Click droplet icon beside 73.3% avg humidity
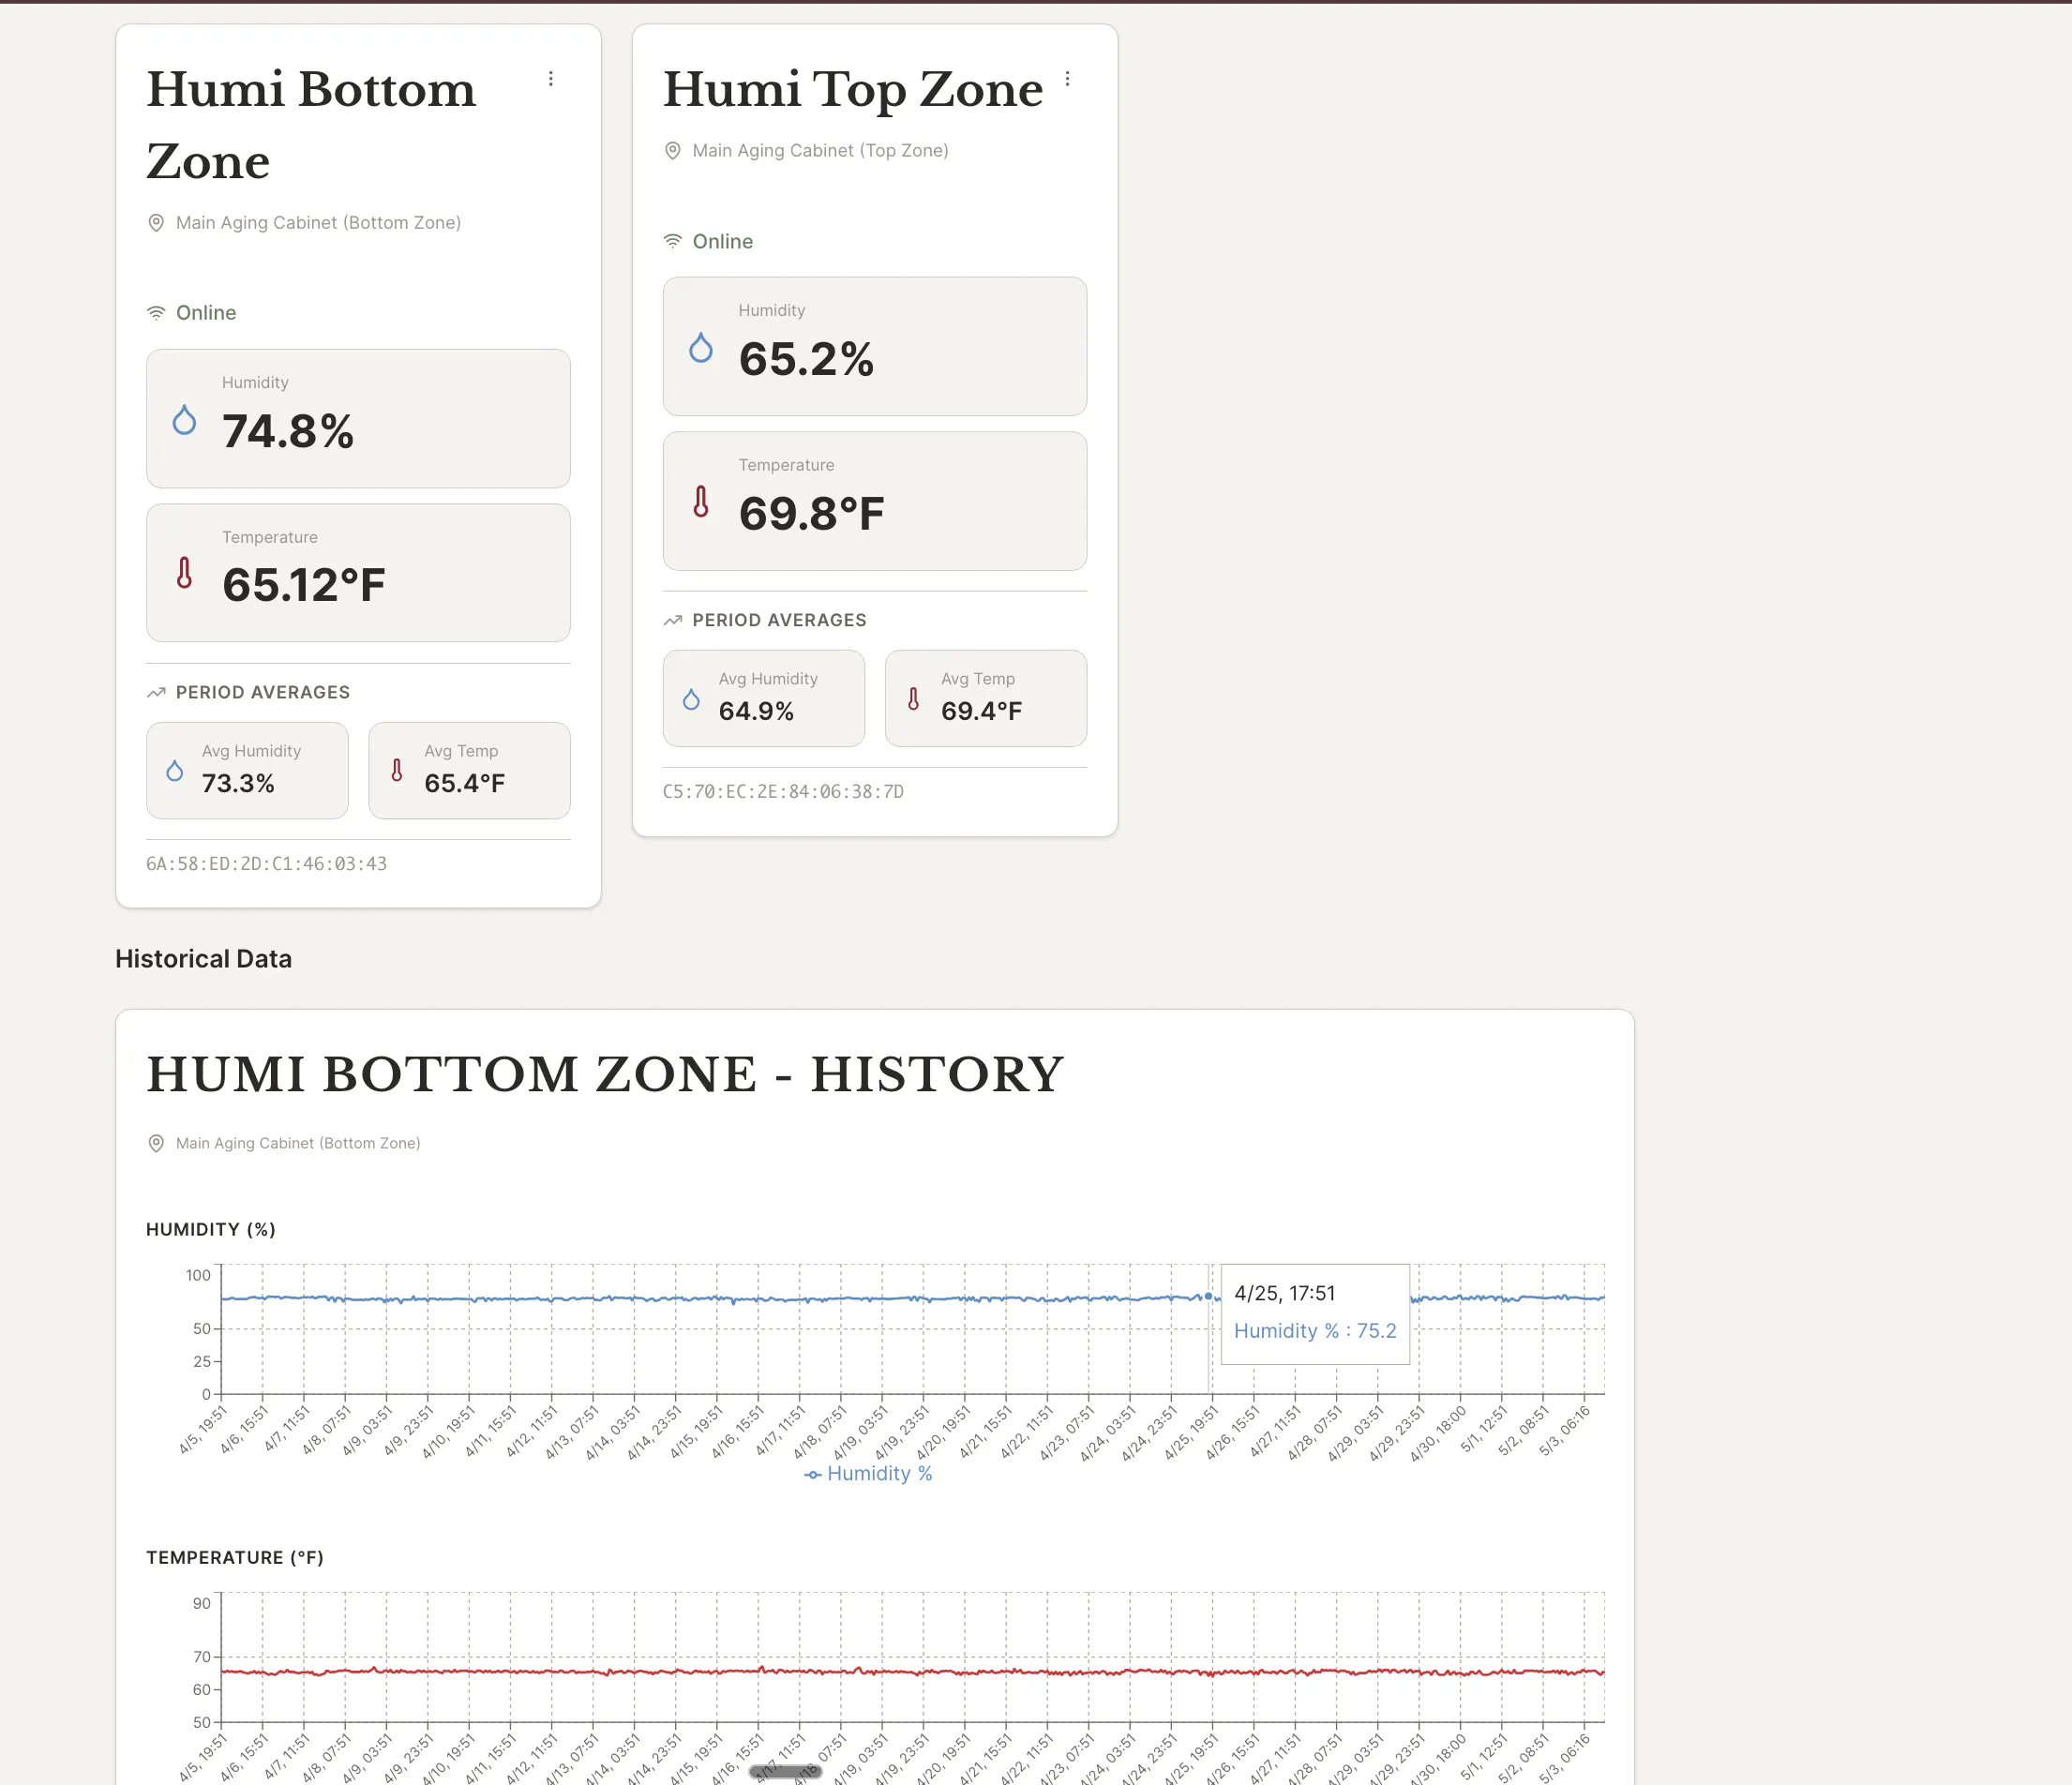The image size is (2072, 1785). (x=175, y=771)
